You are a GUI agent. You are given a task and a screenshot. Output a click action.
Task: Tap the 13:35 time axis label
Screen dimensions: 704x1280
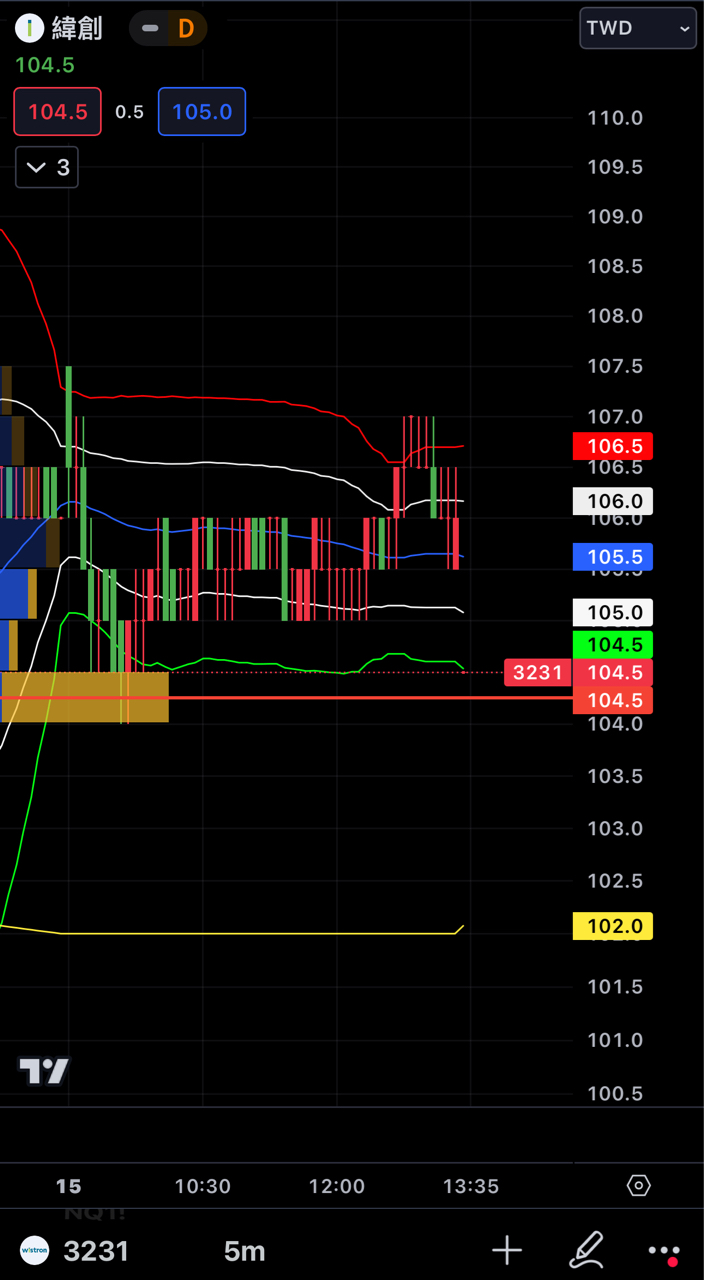[471, 1186]
